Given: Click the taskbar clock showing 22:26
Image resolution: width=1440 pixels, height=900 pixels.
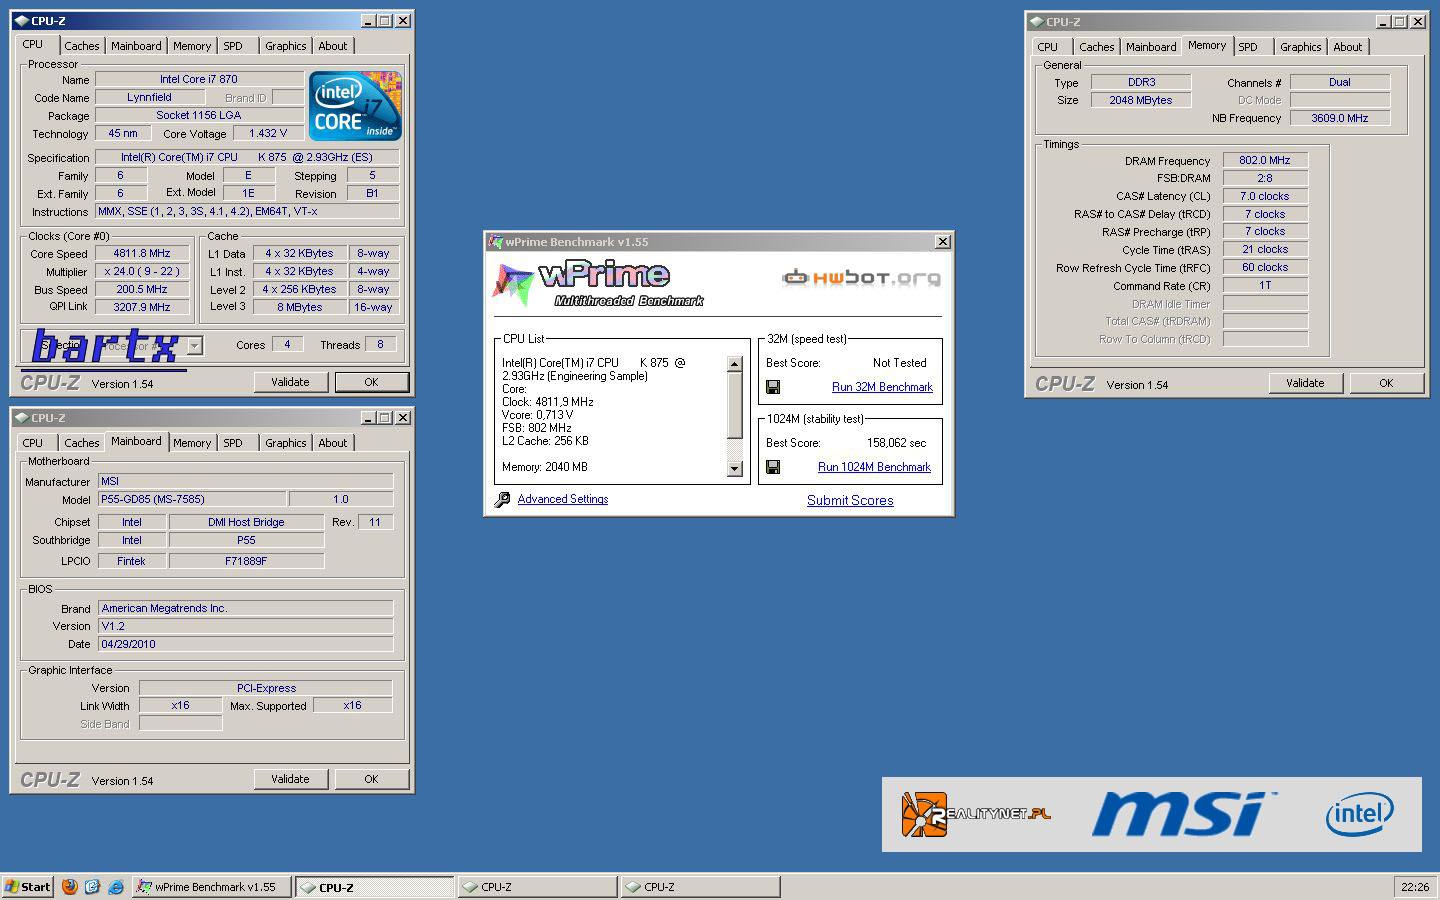Looking at the screenshot, I should pyautogui.click(x=1415, y=887).
